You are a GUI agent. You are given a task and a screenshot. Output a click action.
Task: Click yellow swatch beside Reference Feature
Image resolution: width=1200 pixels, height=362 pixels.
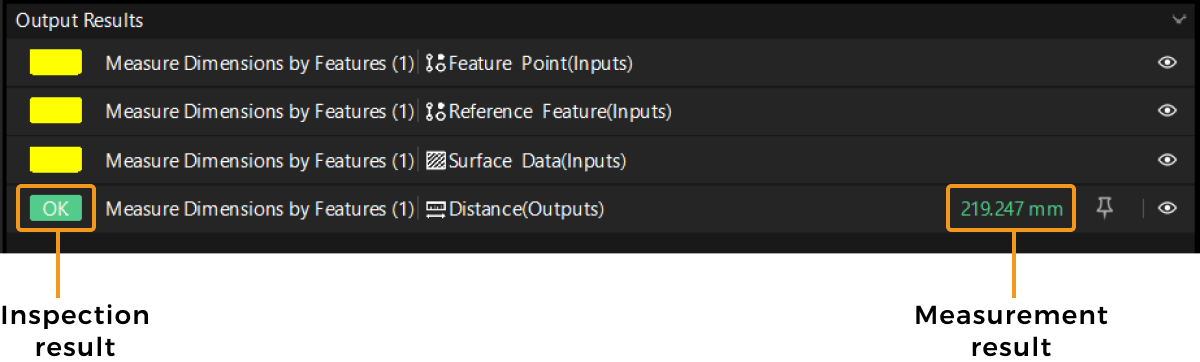[55, 111]
